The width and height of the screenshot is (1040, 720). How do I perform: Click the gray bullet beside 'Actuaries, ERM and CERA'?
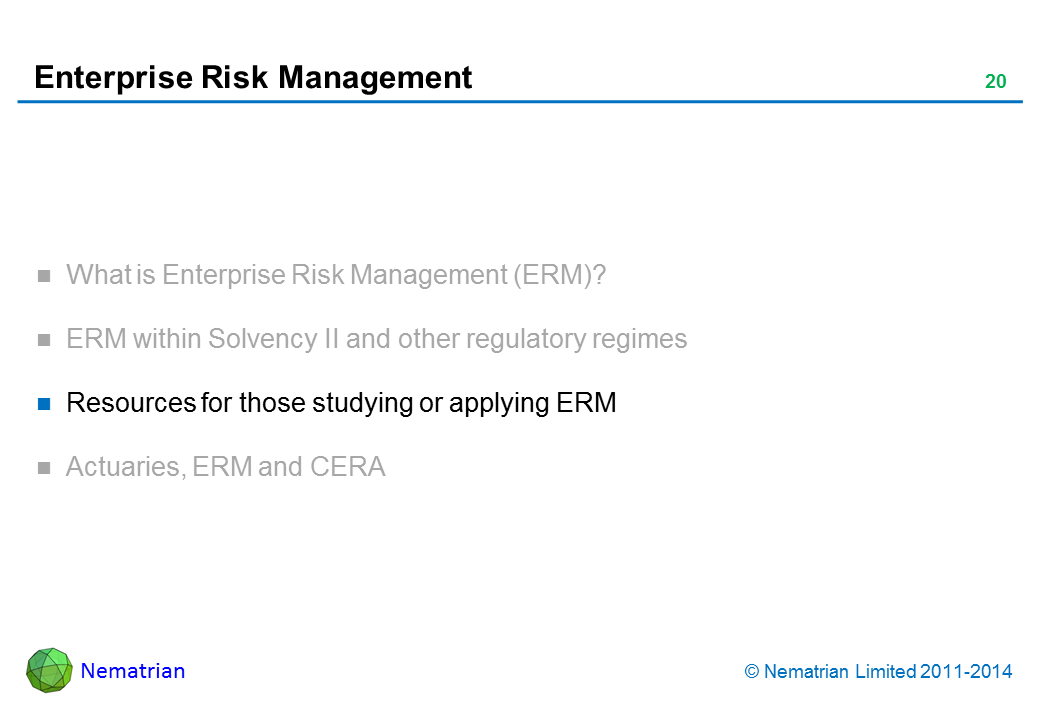click(44, 468)
